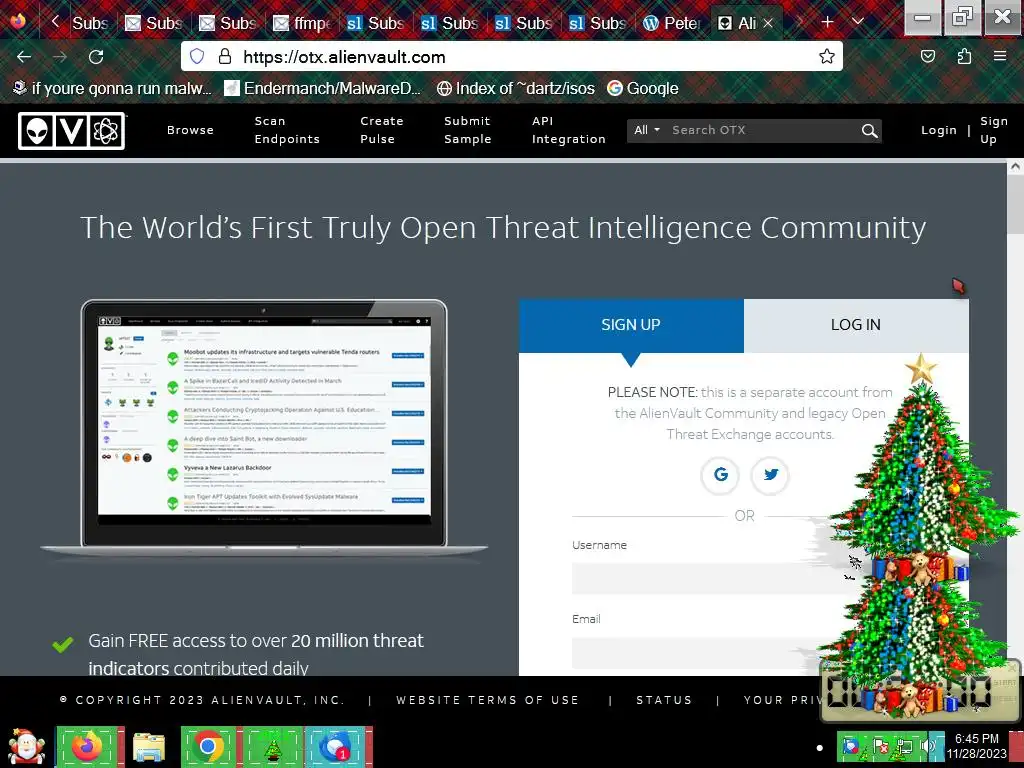Open the Google bookmark
The height and width of the screenshot is (768, 1024).
point(643,88)
